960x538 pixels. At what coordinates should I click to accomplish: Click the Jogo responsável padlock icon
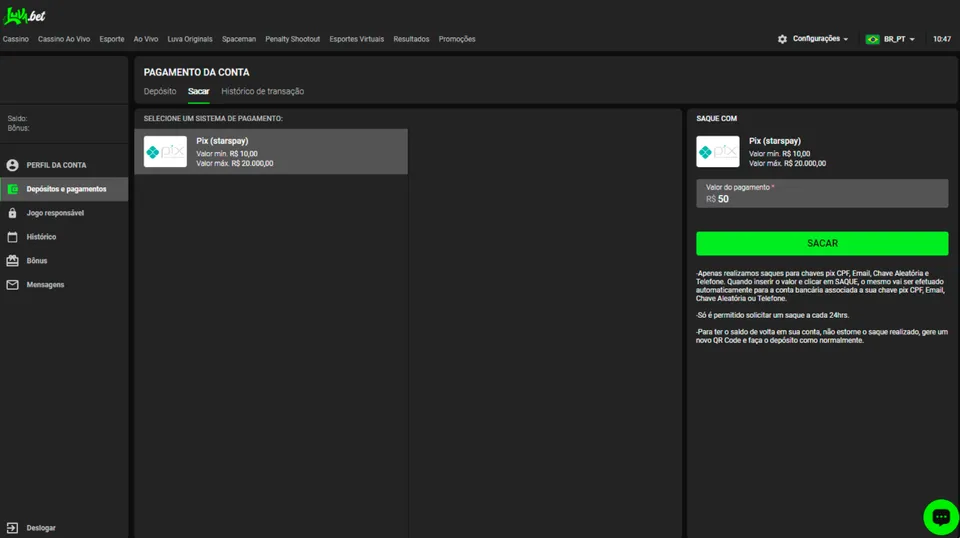(13, 213)
